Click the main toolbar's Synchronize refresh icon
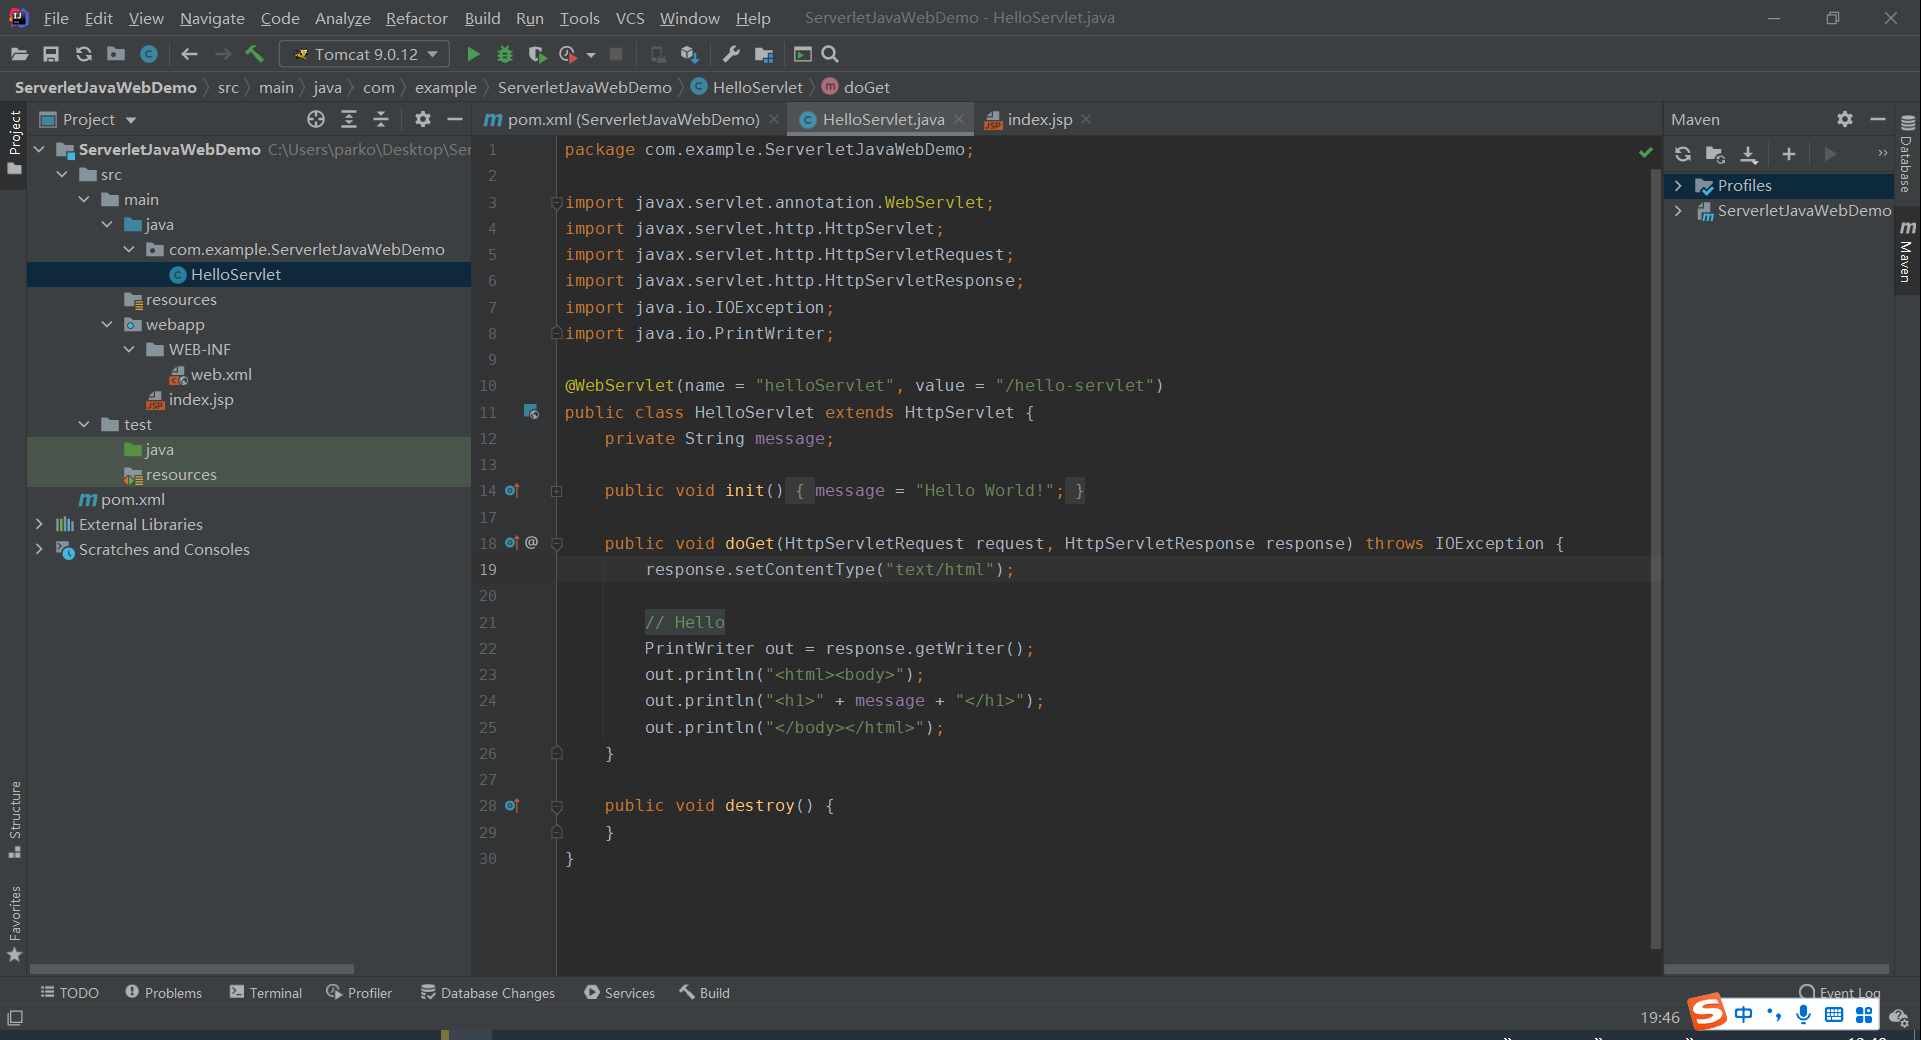This screenshot has height=1040, width=1921. point(84,54)
